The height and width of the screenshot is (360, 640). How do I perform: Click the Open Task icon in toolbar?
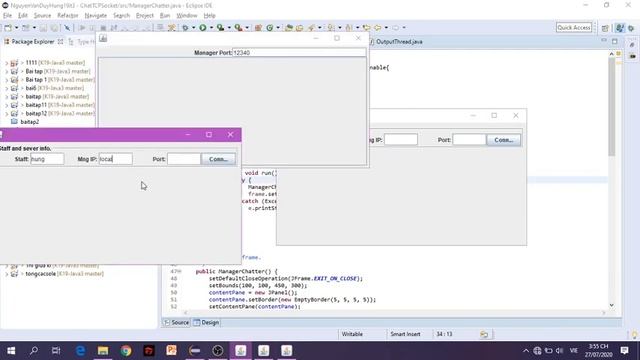coord(300,28)
